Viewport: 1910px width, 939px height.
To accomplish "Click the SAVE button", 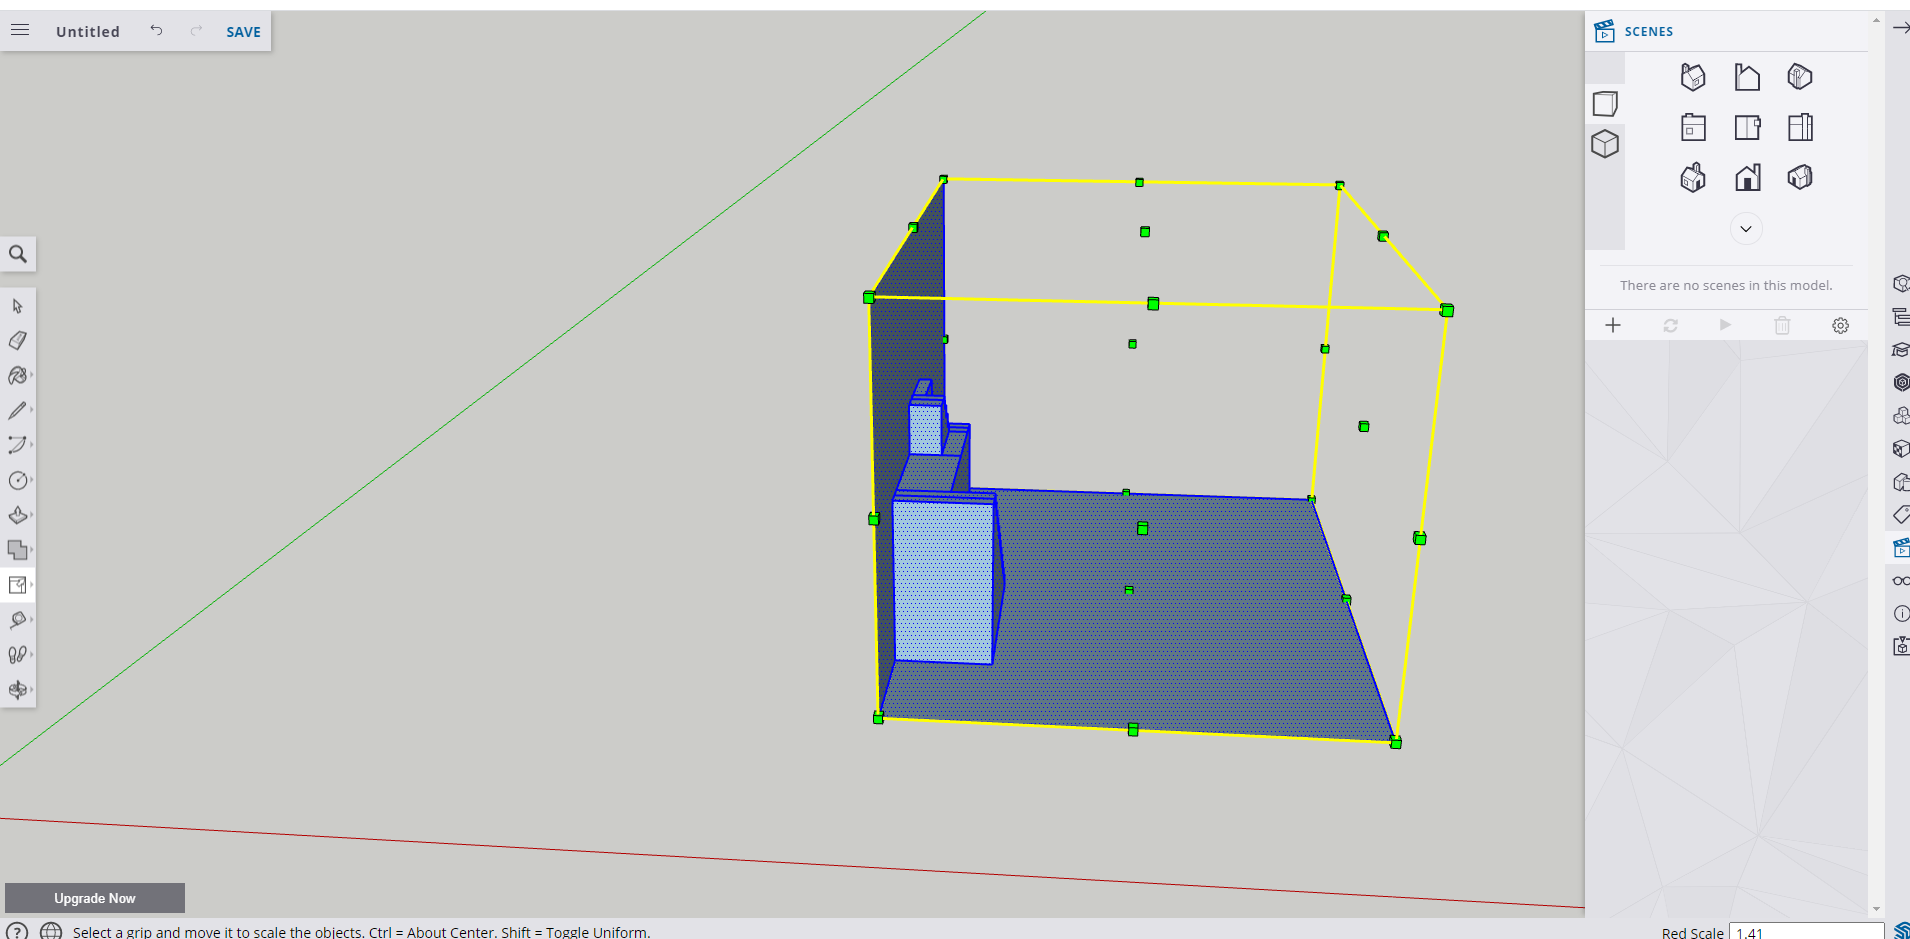I will click(x=242, y=31).
